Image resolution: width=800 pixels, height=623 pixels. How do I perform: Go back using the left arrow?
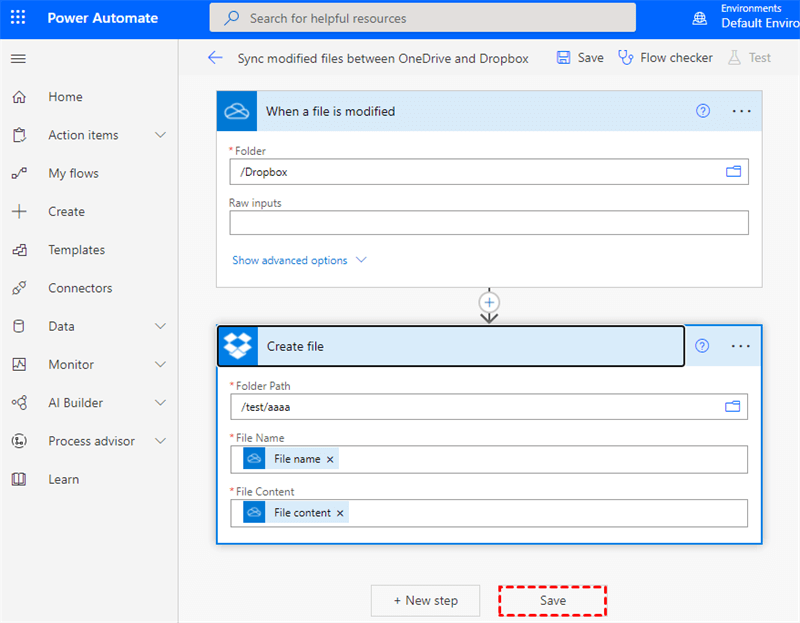(215, 58)
